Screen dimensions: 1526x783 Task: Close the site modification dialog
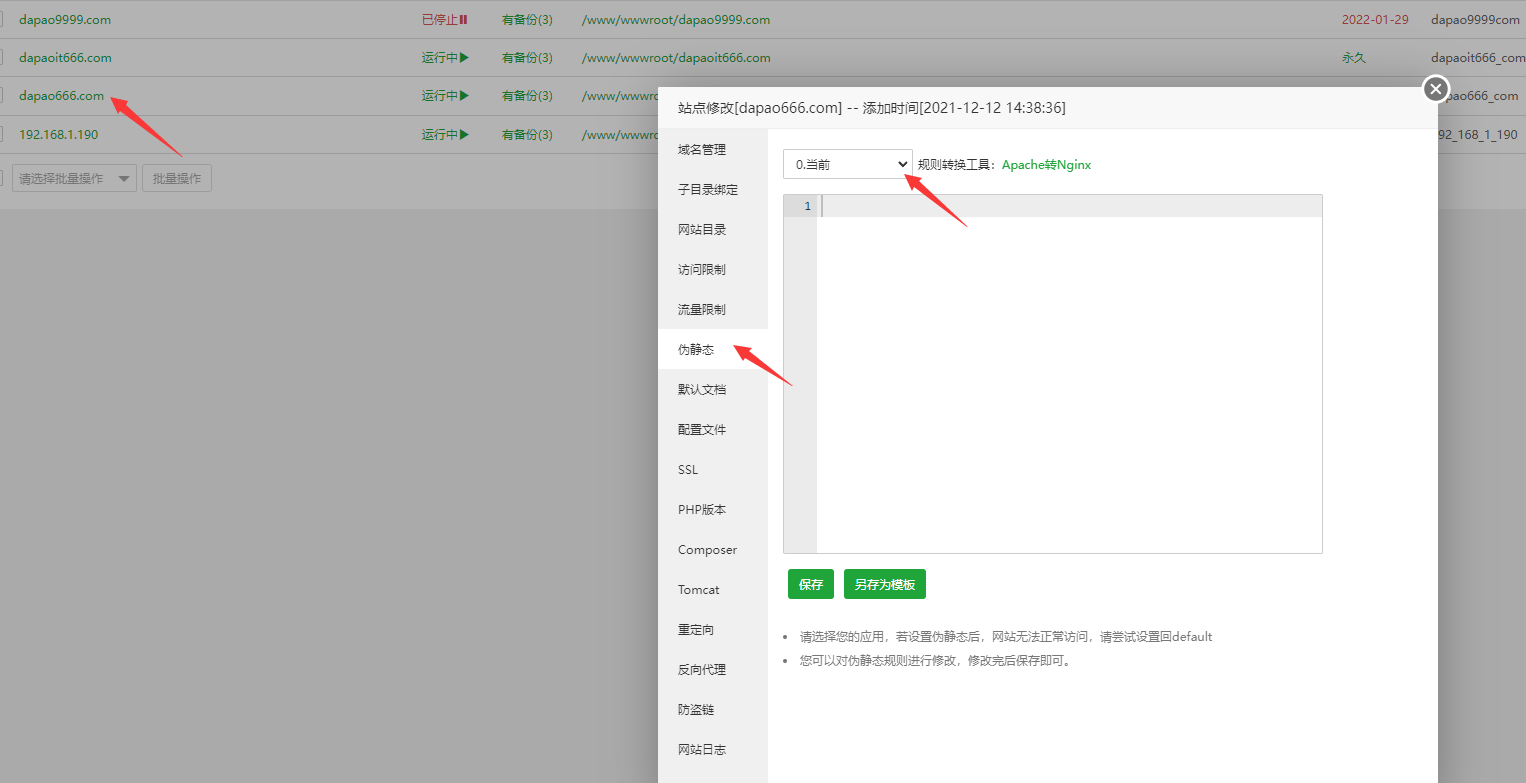pos(1436,89)
